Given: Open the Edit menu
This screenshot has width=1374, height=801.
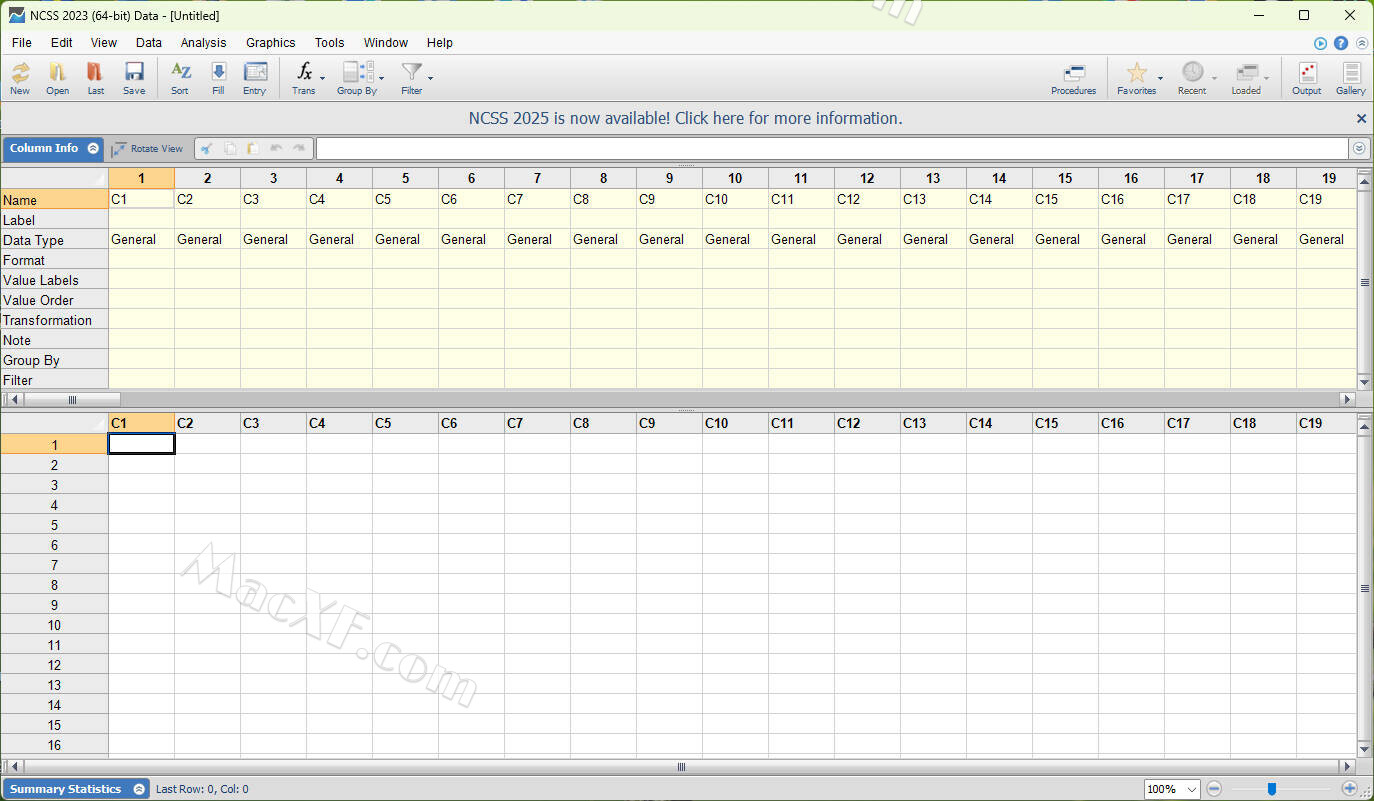Looking at the screenshot, I should click(62, 43).
